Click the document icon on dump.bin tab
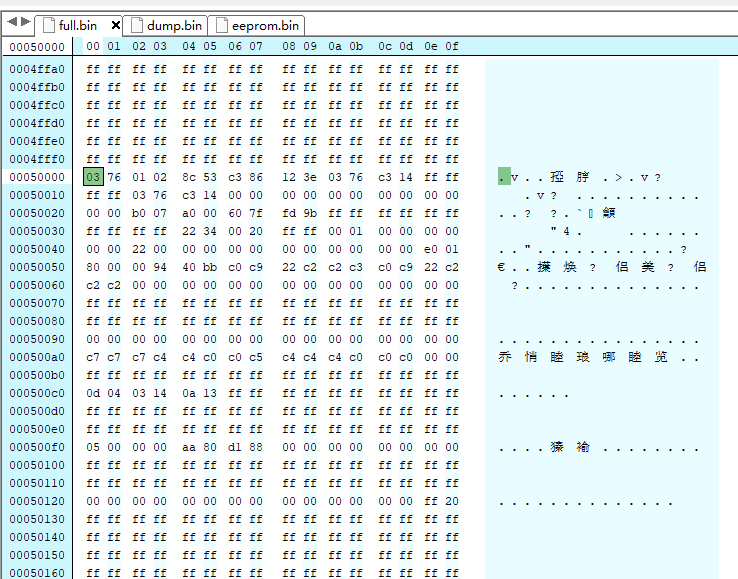This screenshot has width=738, height=579. [137, 25]
